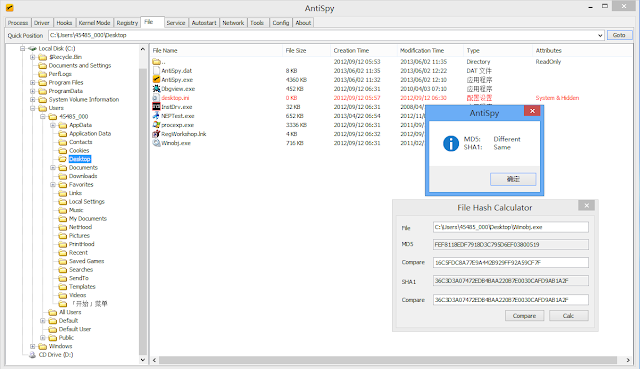Viewport: 640px width, 369px height.
Task: Expand the Program Files tree node
Action: [x=33, y=82]
